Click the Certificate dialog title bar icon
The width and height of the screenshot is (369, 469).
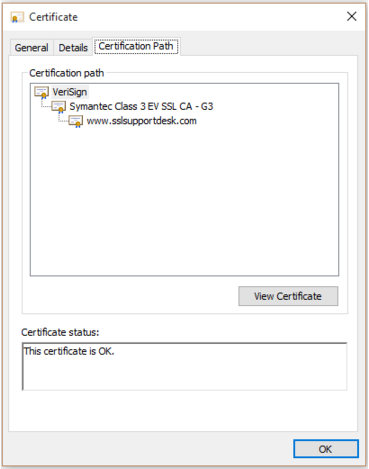tap(17, 17)
